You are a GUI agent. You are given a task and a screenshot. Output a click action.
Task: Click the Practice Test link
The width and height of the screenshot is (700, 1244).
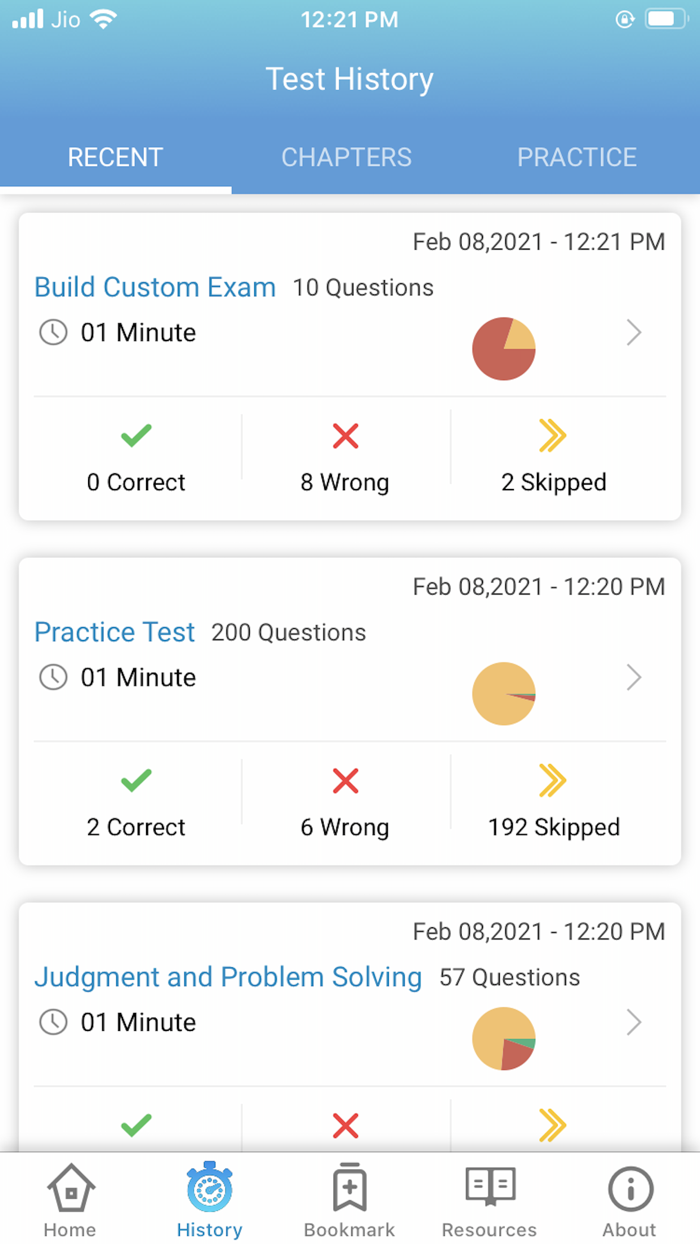click(x=114, y=632)
